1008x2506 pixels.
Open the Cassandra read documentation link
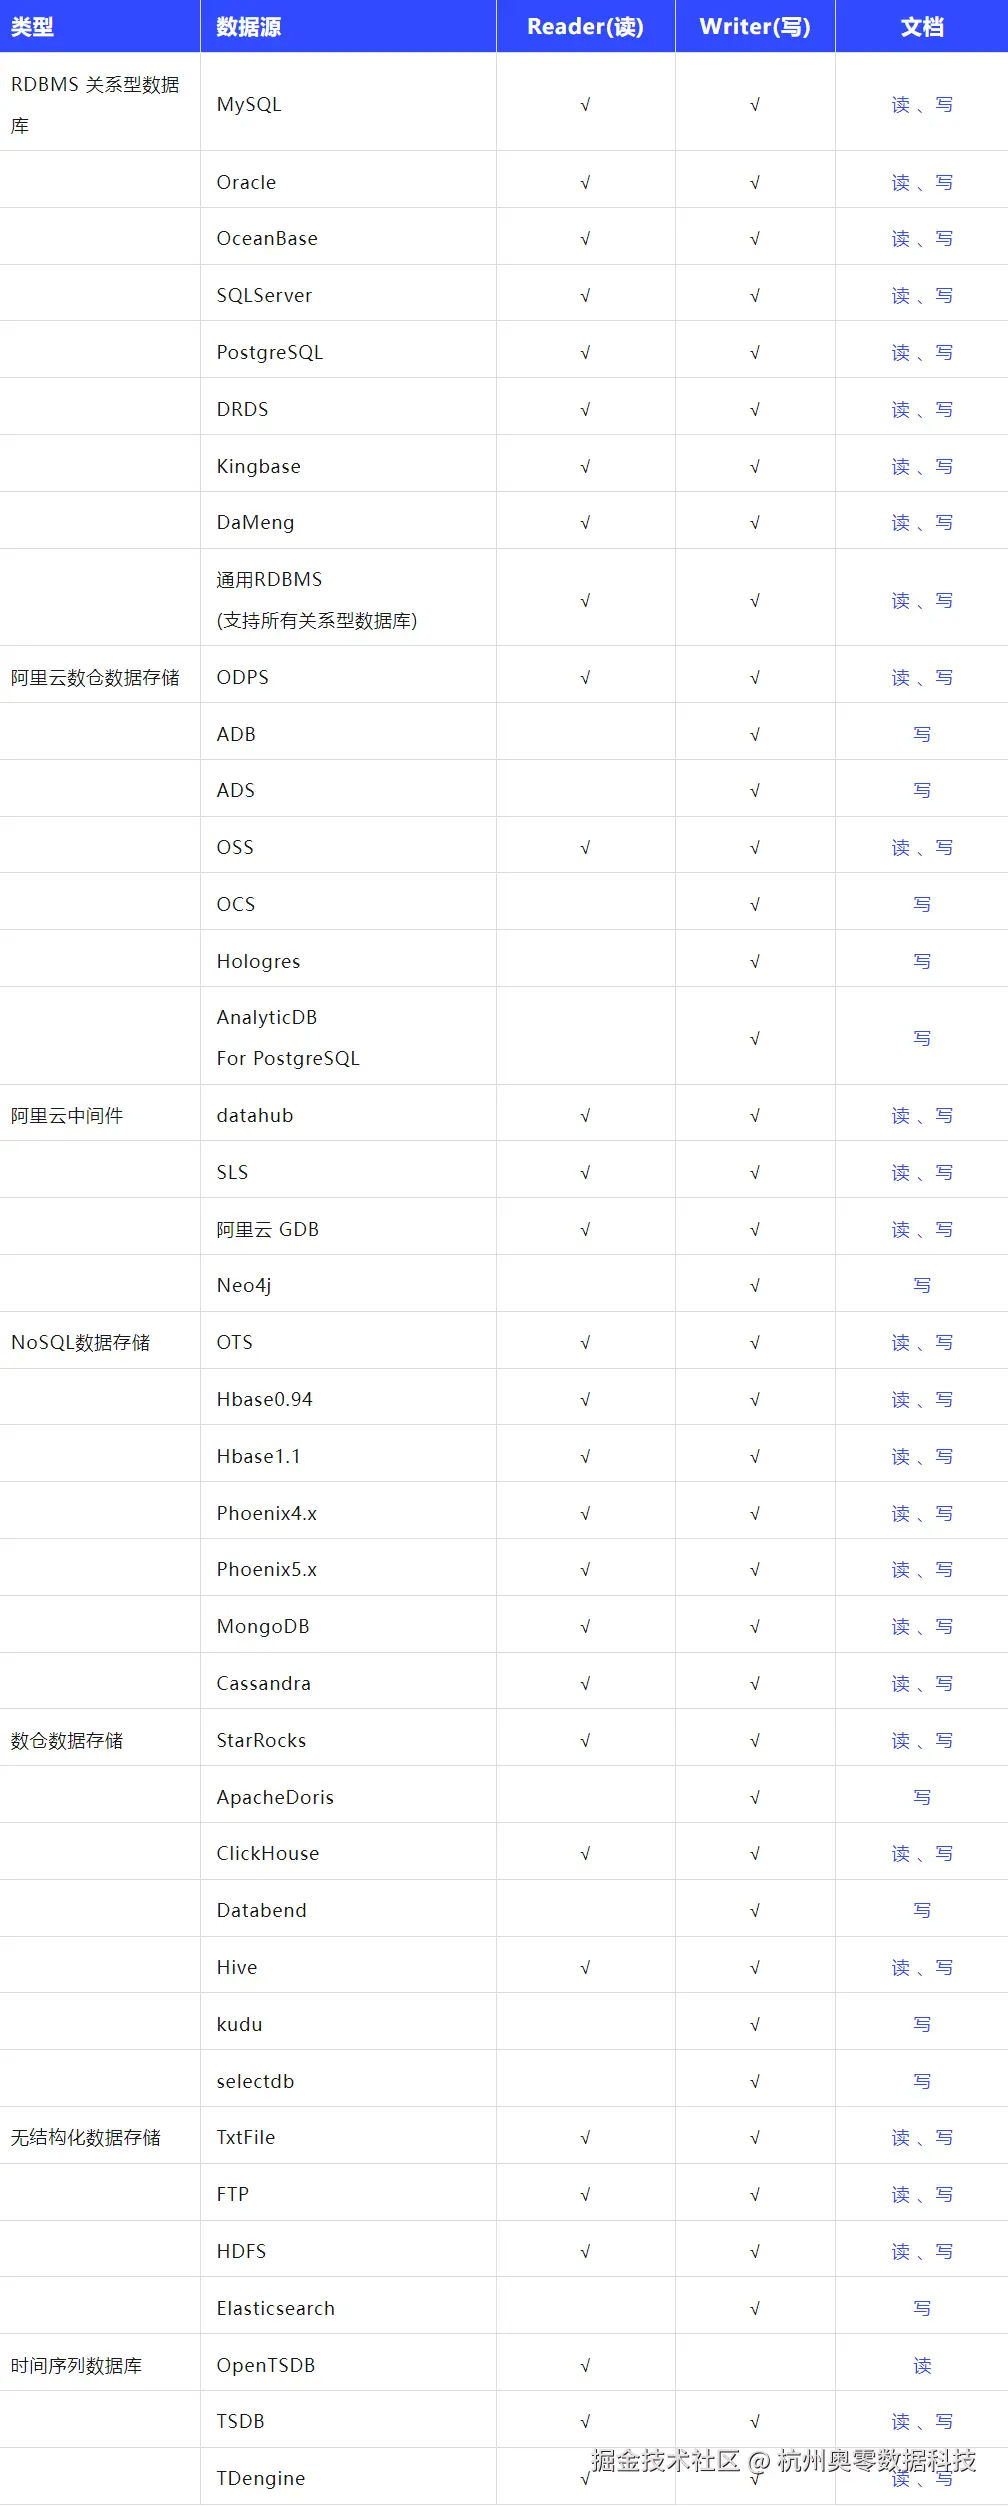pyautogui.click(x=901, y=1684)
